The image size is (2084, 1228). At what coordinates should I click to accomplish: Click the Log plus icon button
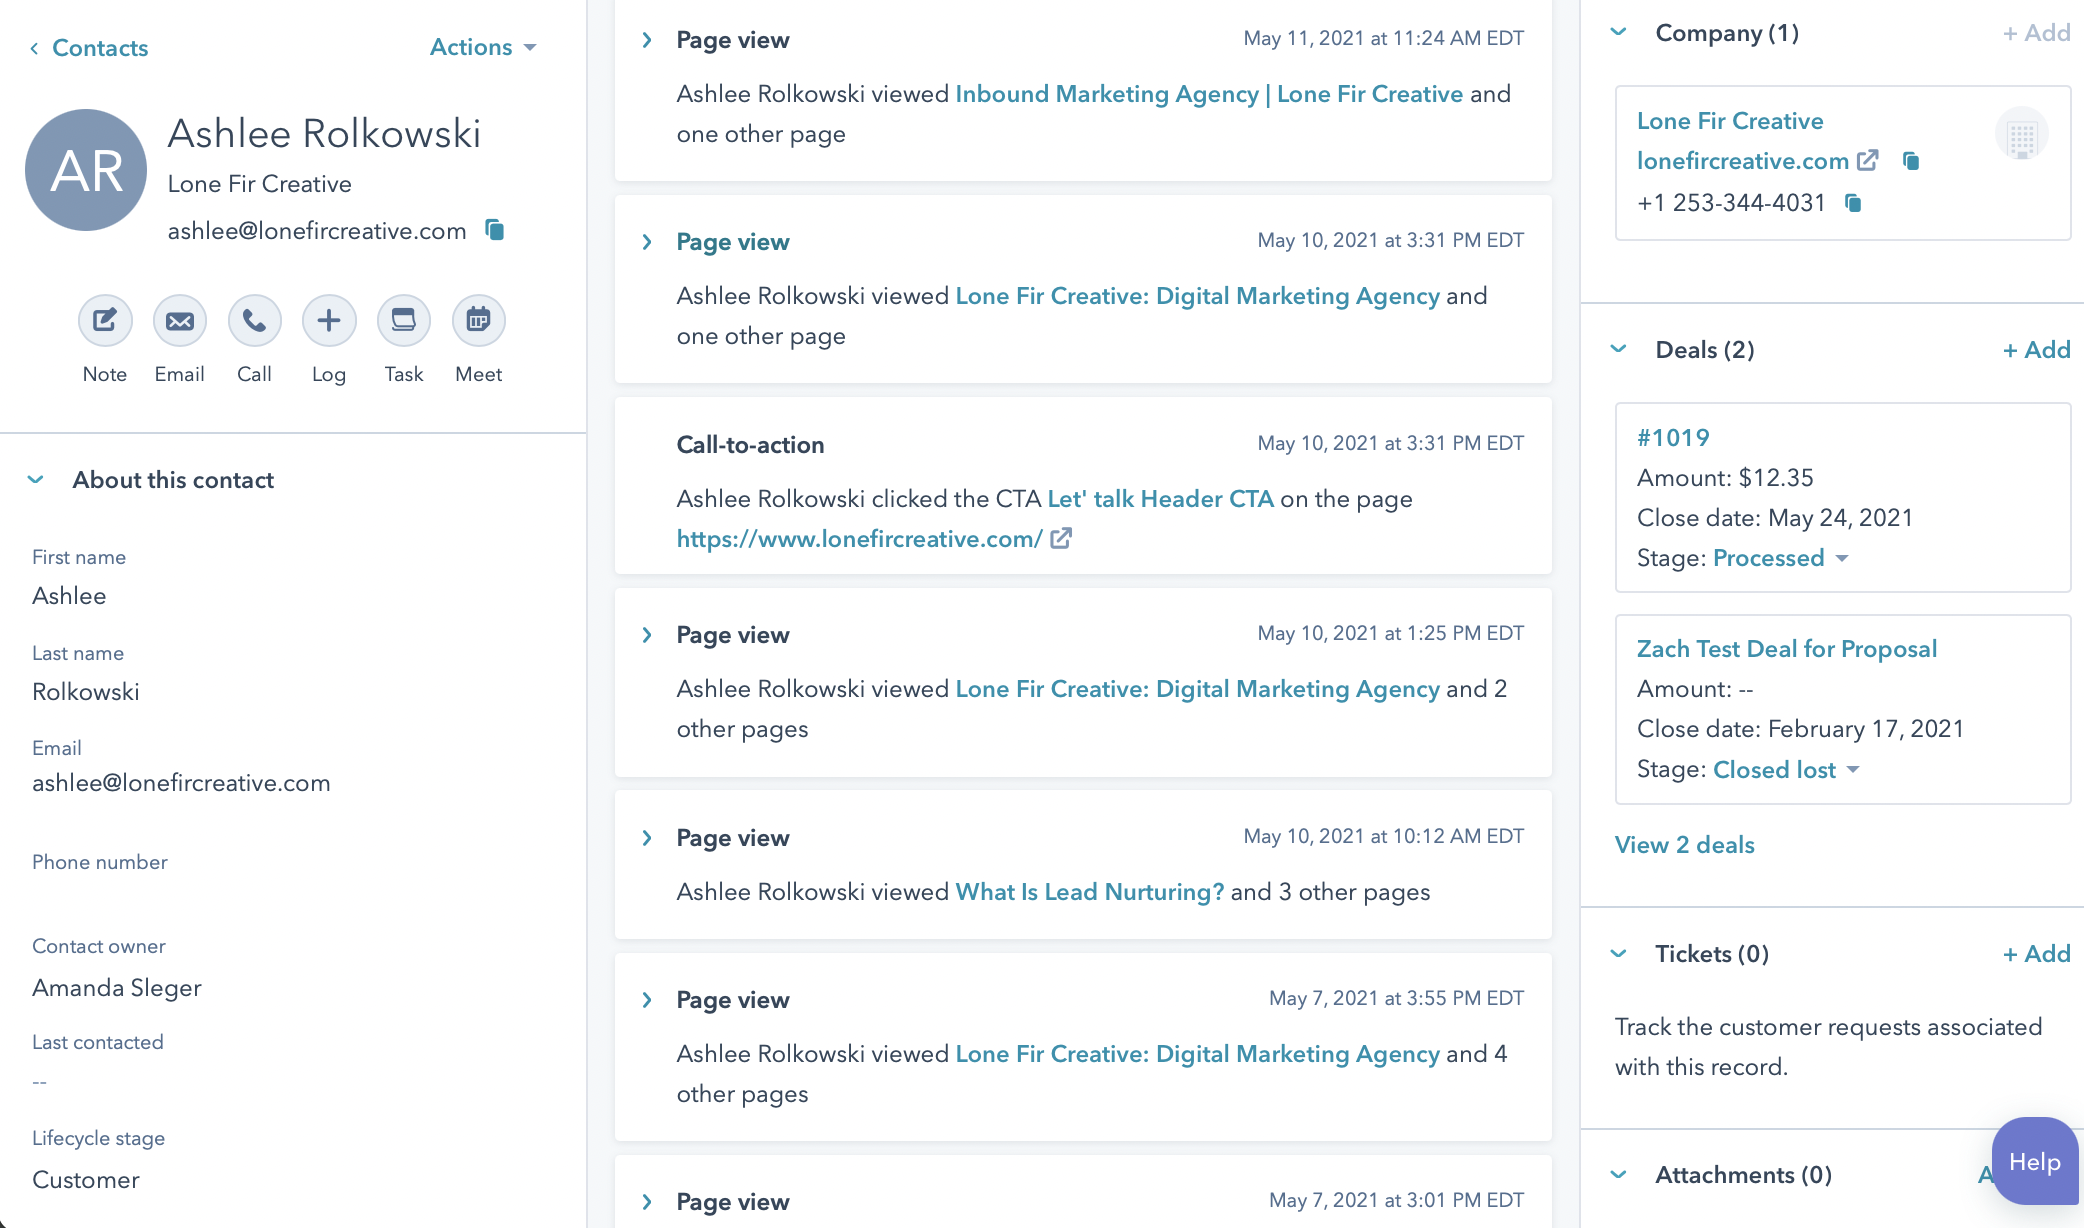(329, 321)
